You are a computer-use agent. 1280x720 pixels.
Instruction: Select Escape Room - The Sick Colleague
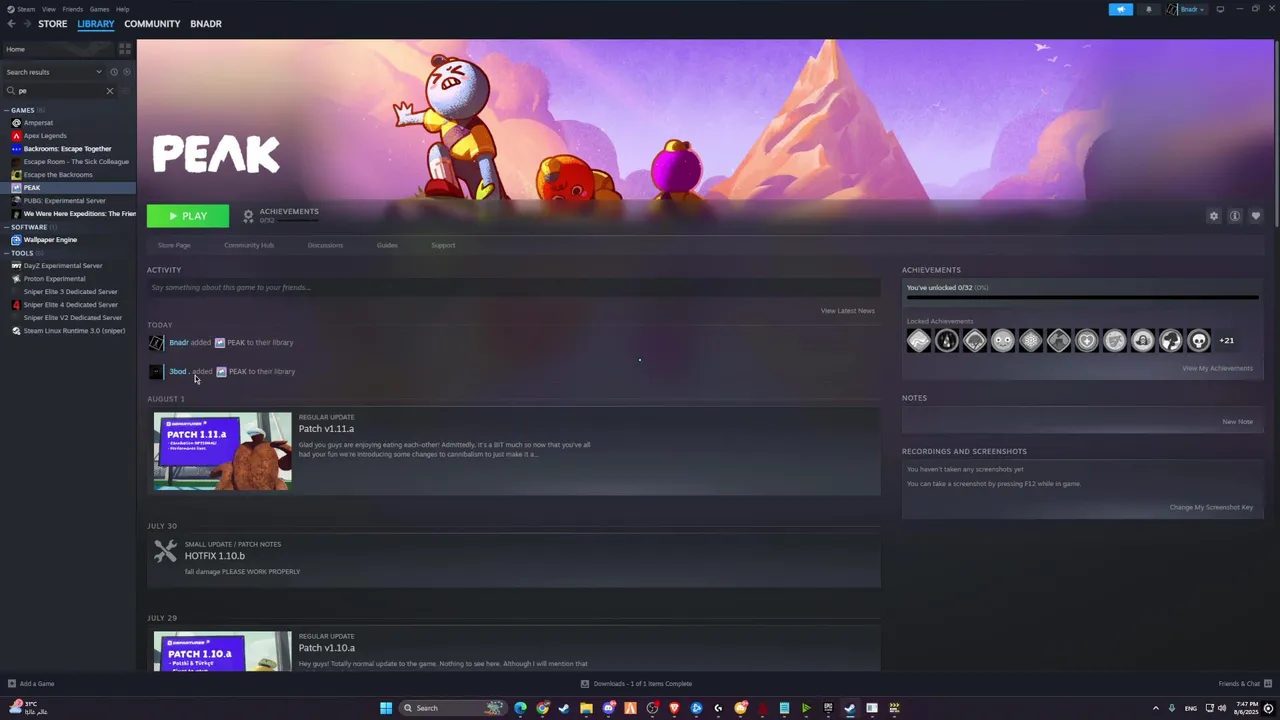click(76, 162)
